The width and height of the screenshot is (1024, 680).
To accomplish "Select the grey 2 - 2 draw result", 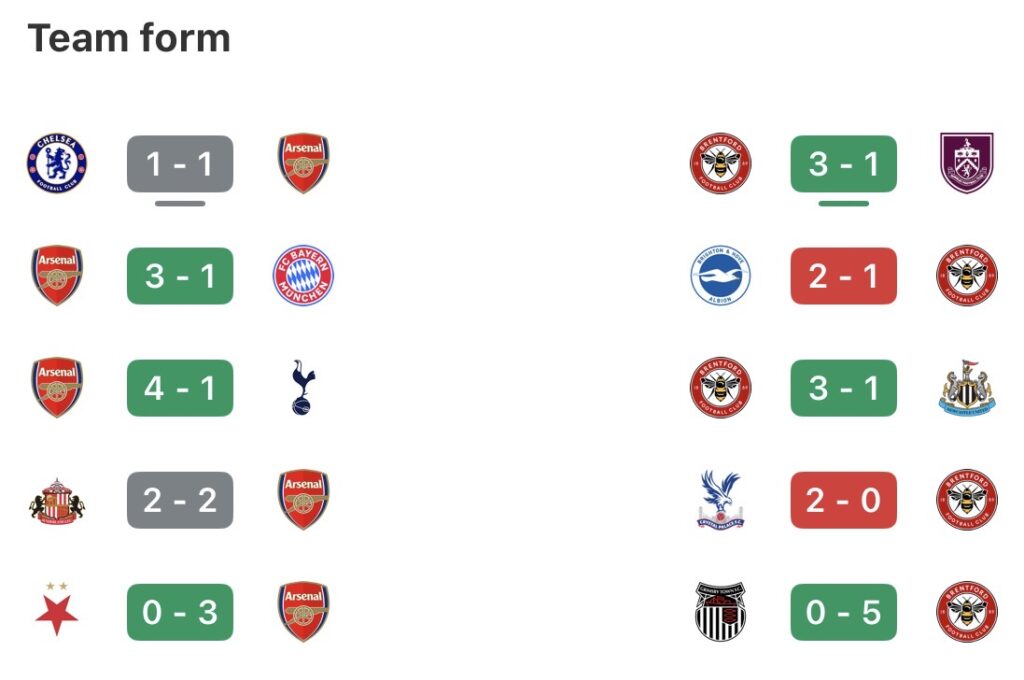I will 180,500.
